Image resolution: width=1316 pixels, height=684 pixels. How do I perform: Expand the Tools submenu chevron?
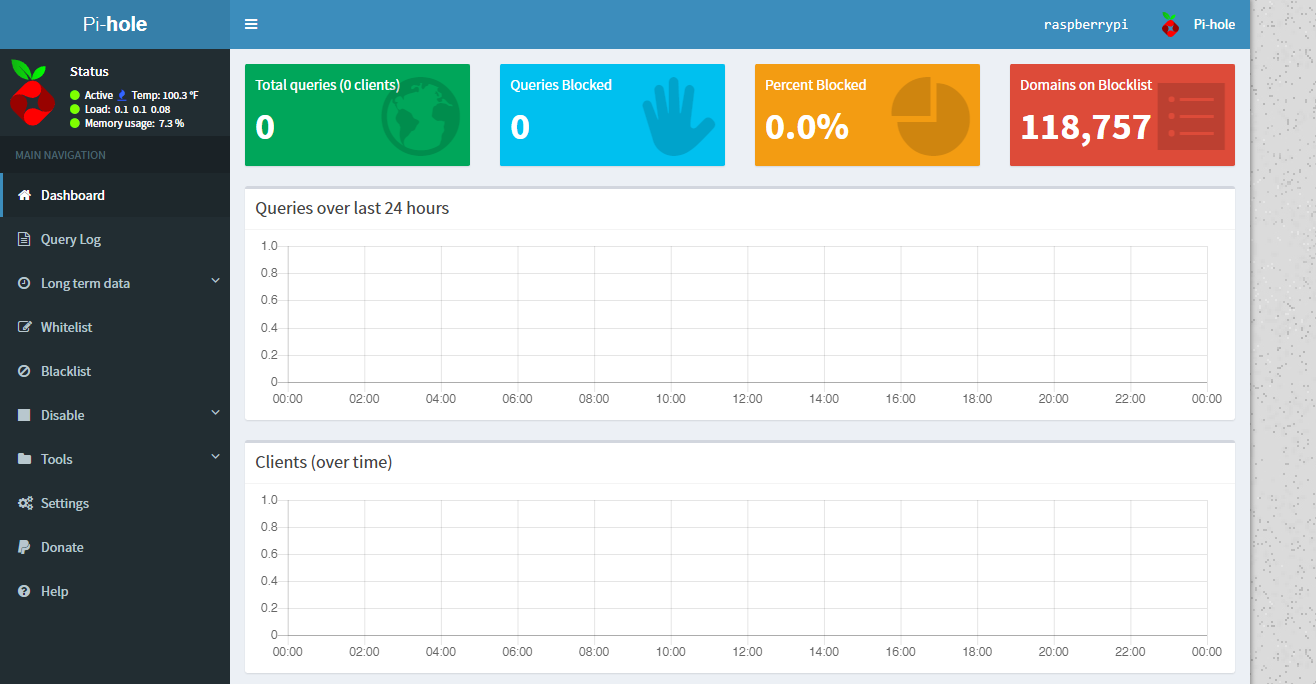tap(215, 458)
